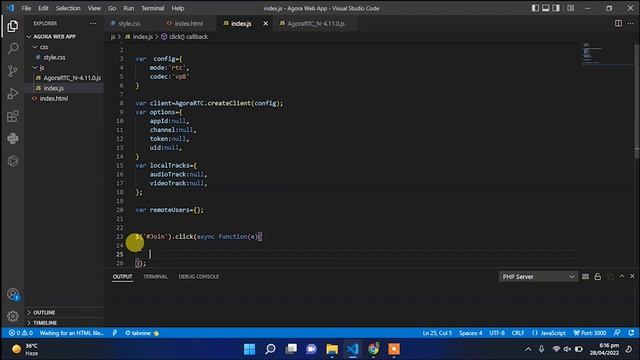Select the OUTPUT panel tab
The height and width of the screenshot is (360, 640).
pyautogui.click(x=122, y=276)
